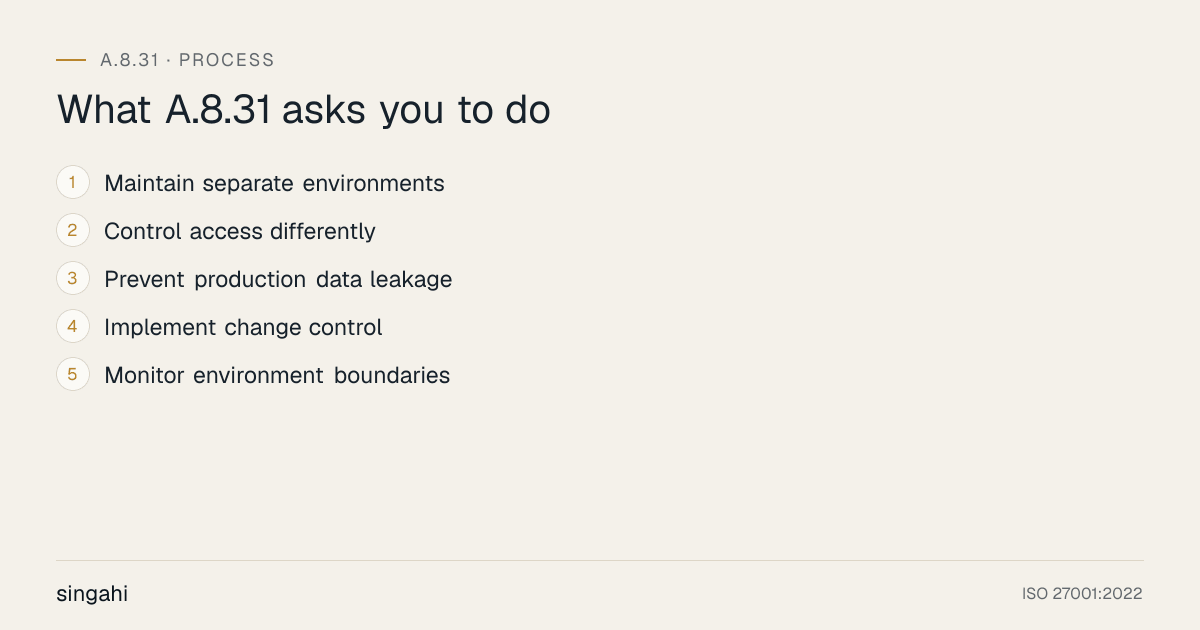Click the orange dash before A.8.31
The height and width of the screenshot is (630, 1200).
point(71,60)
